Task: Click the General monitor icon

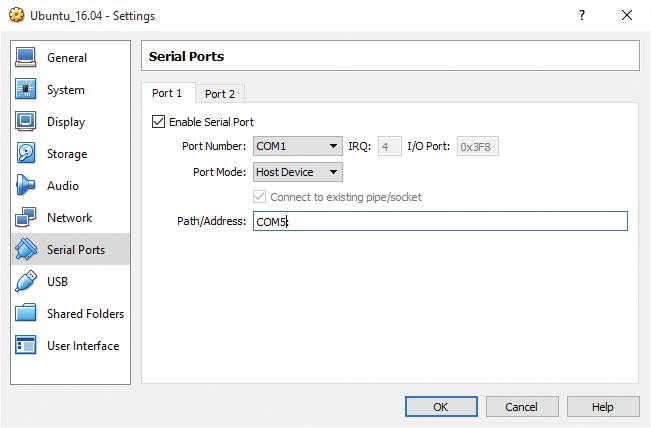Action: coord(26,58)
